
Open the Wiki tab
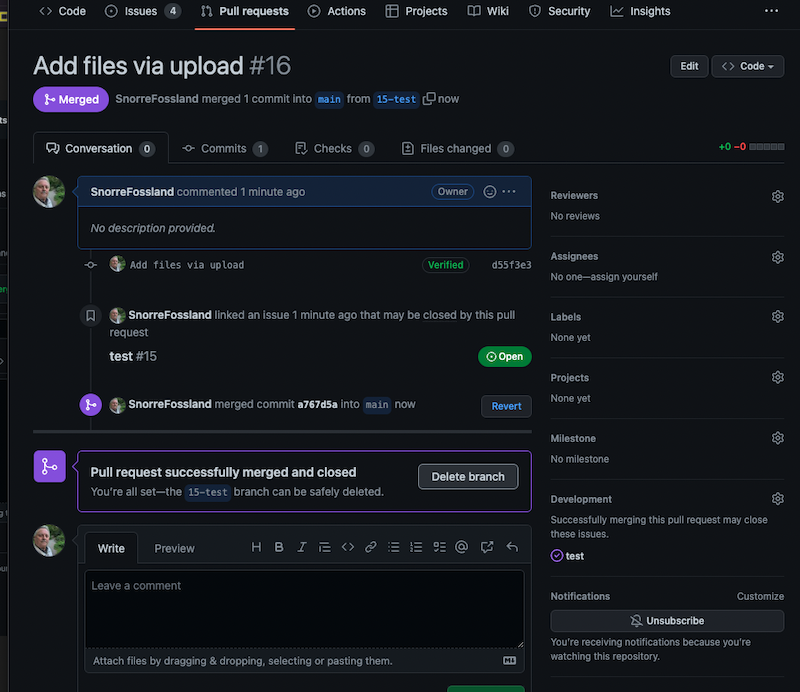point(488,11)
